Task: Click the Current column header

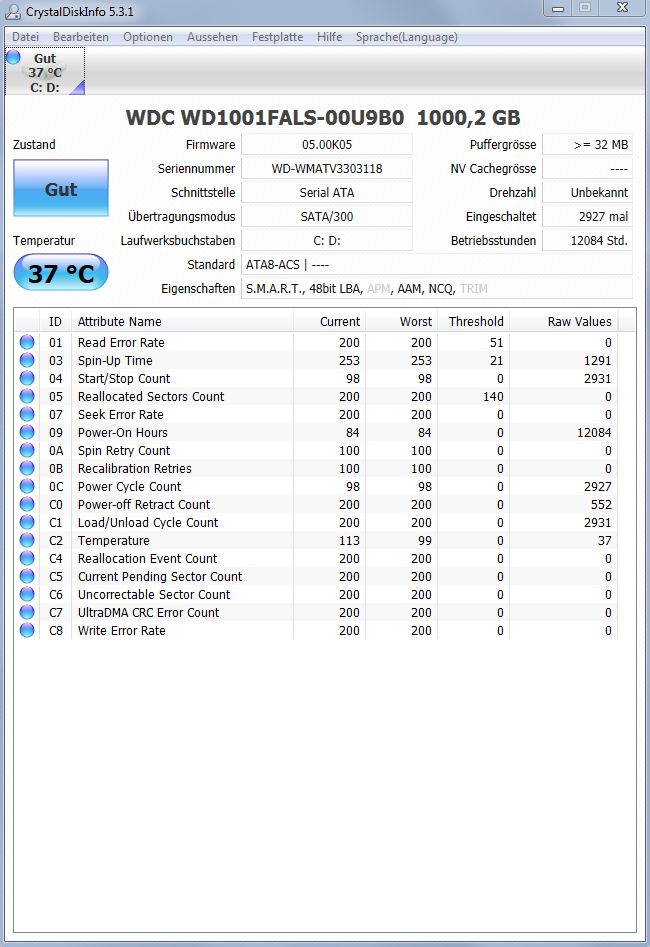Action: click(x=330, y=321)
